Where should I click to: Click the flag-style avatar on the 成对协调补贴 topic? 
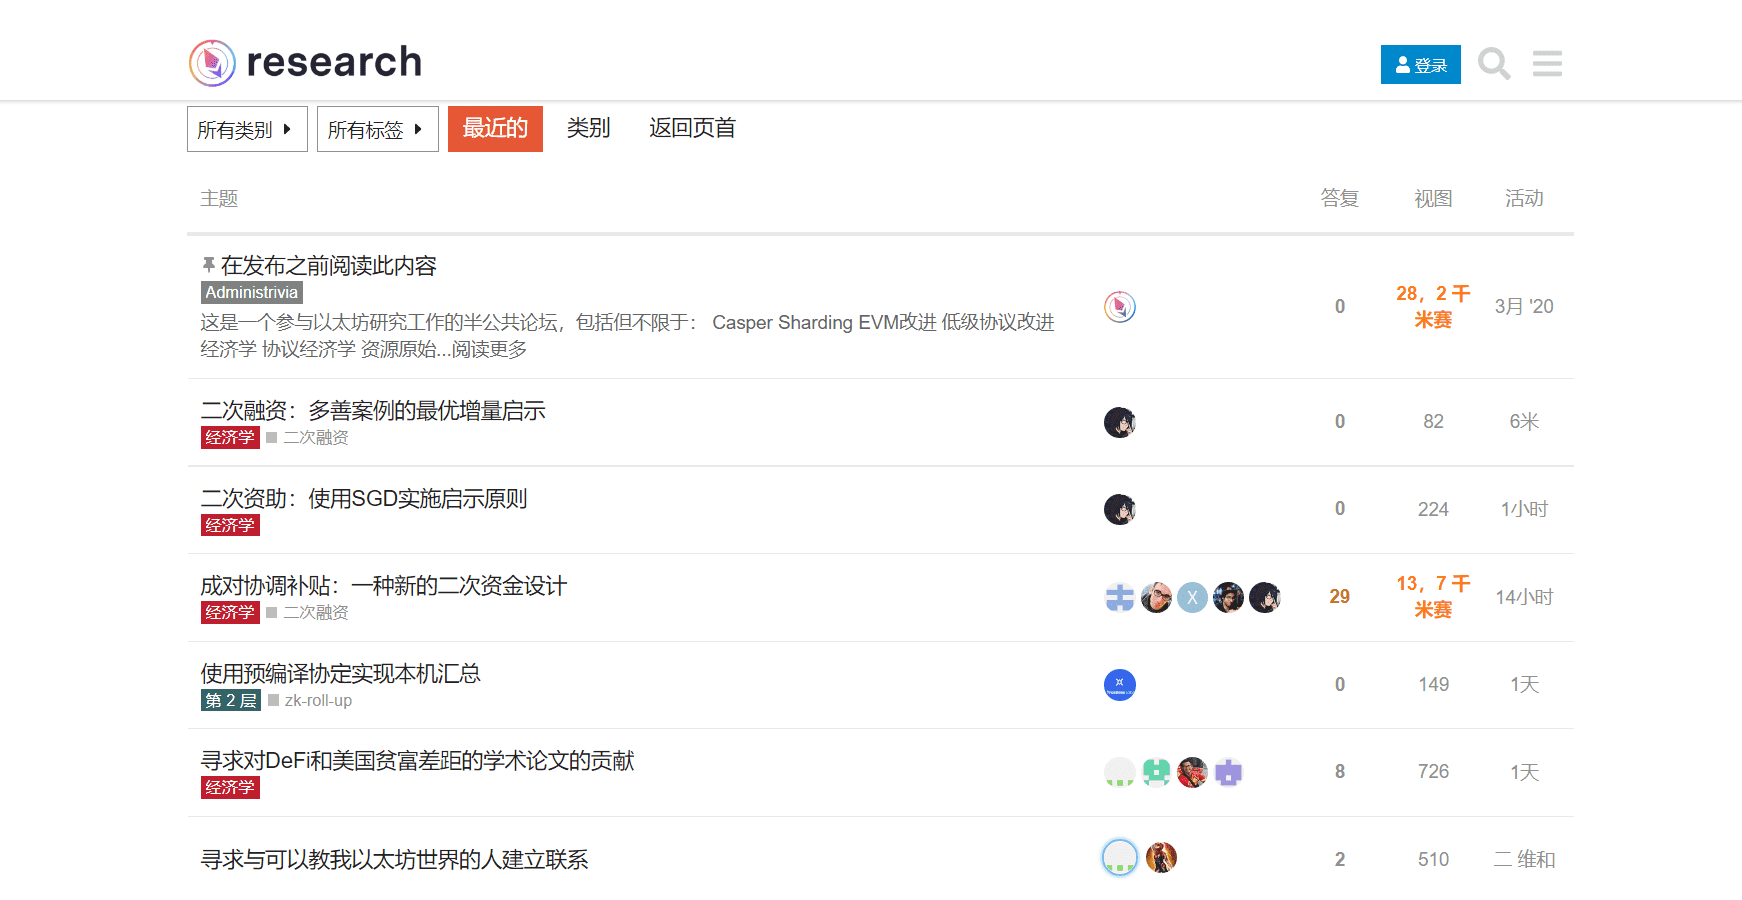1120,596
